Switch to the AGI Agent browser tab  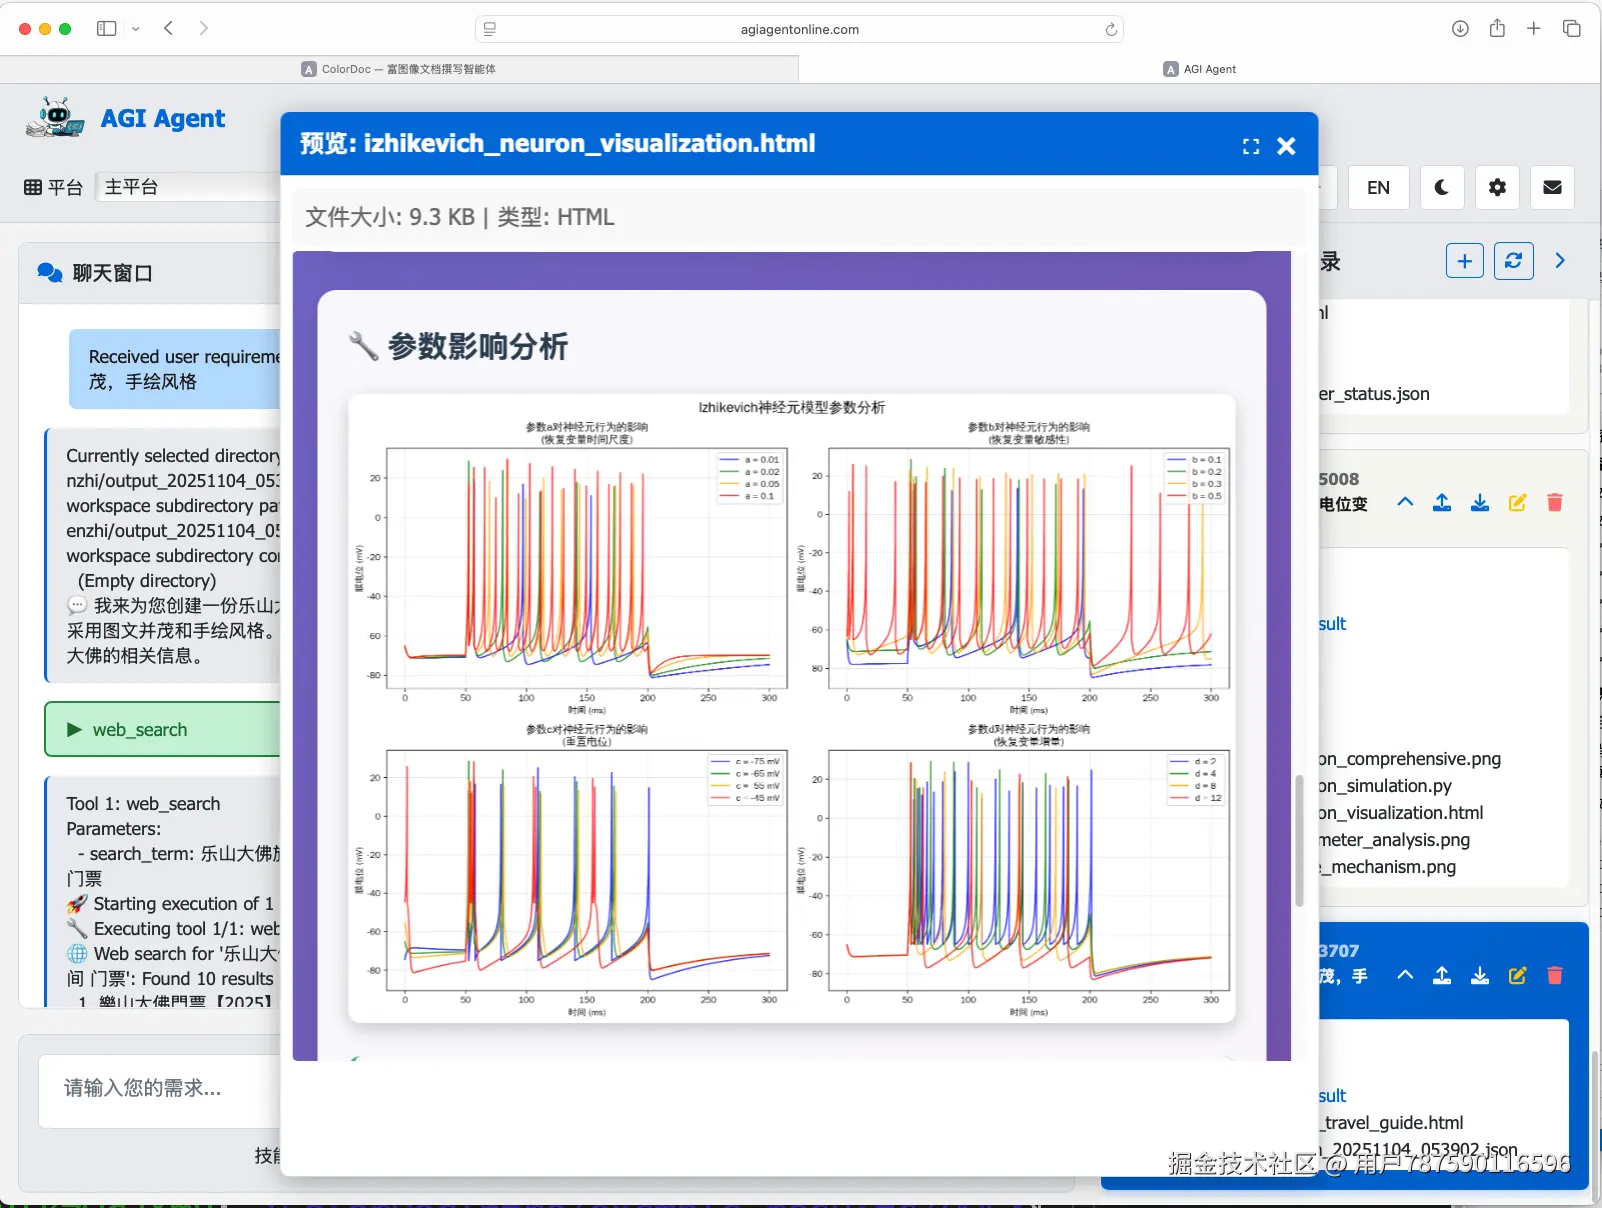tap(1200, 69)
